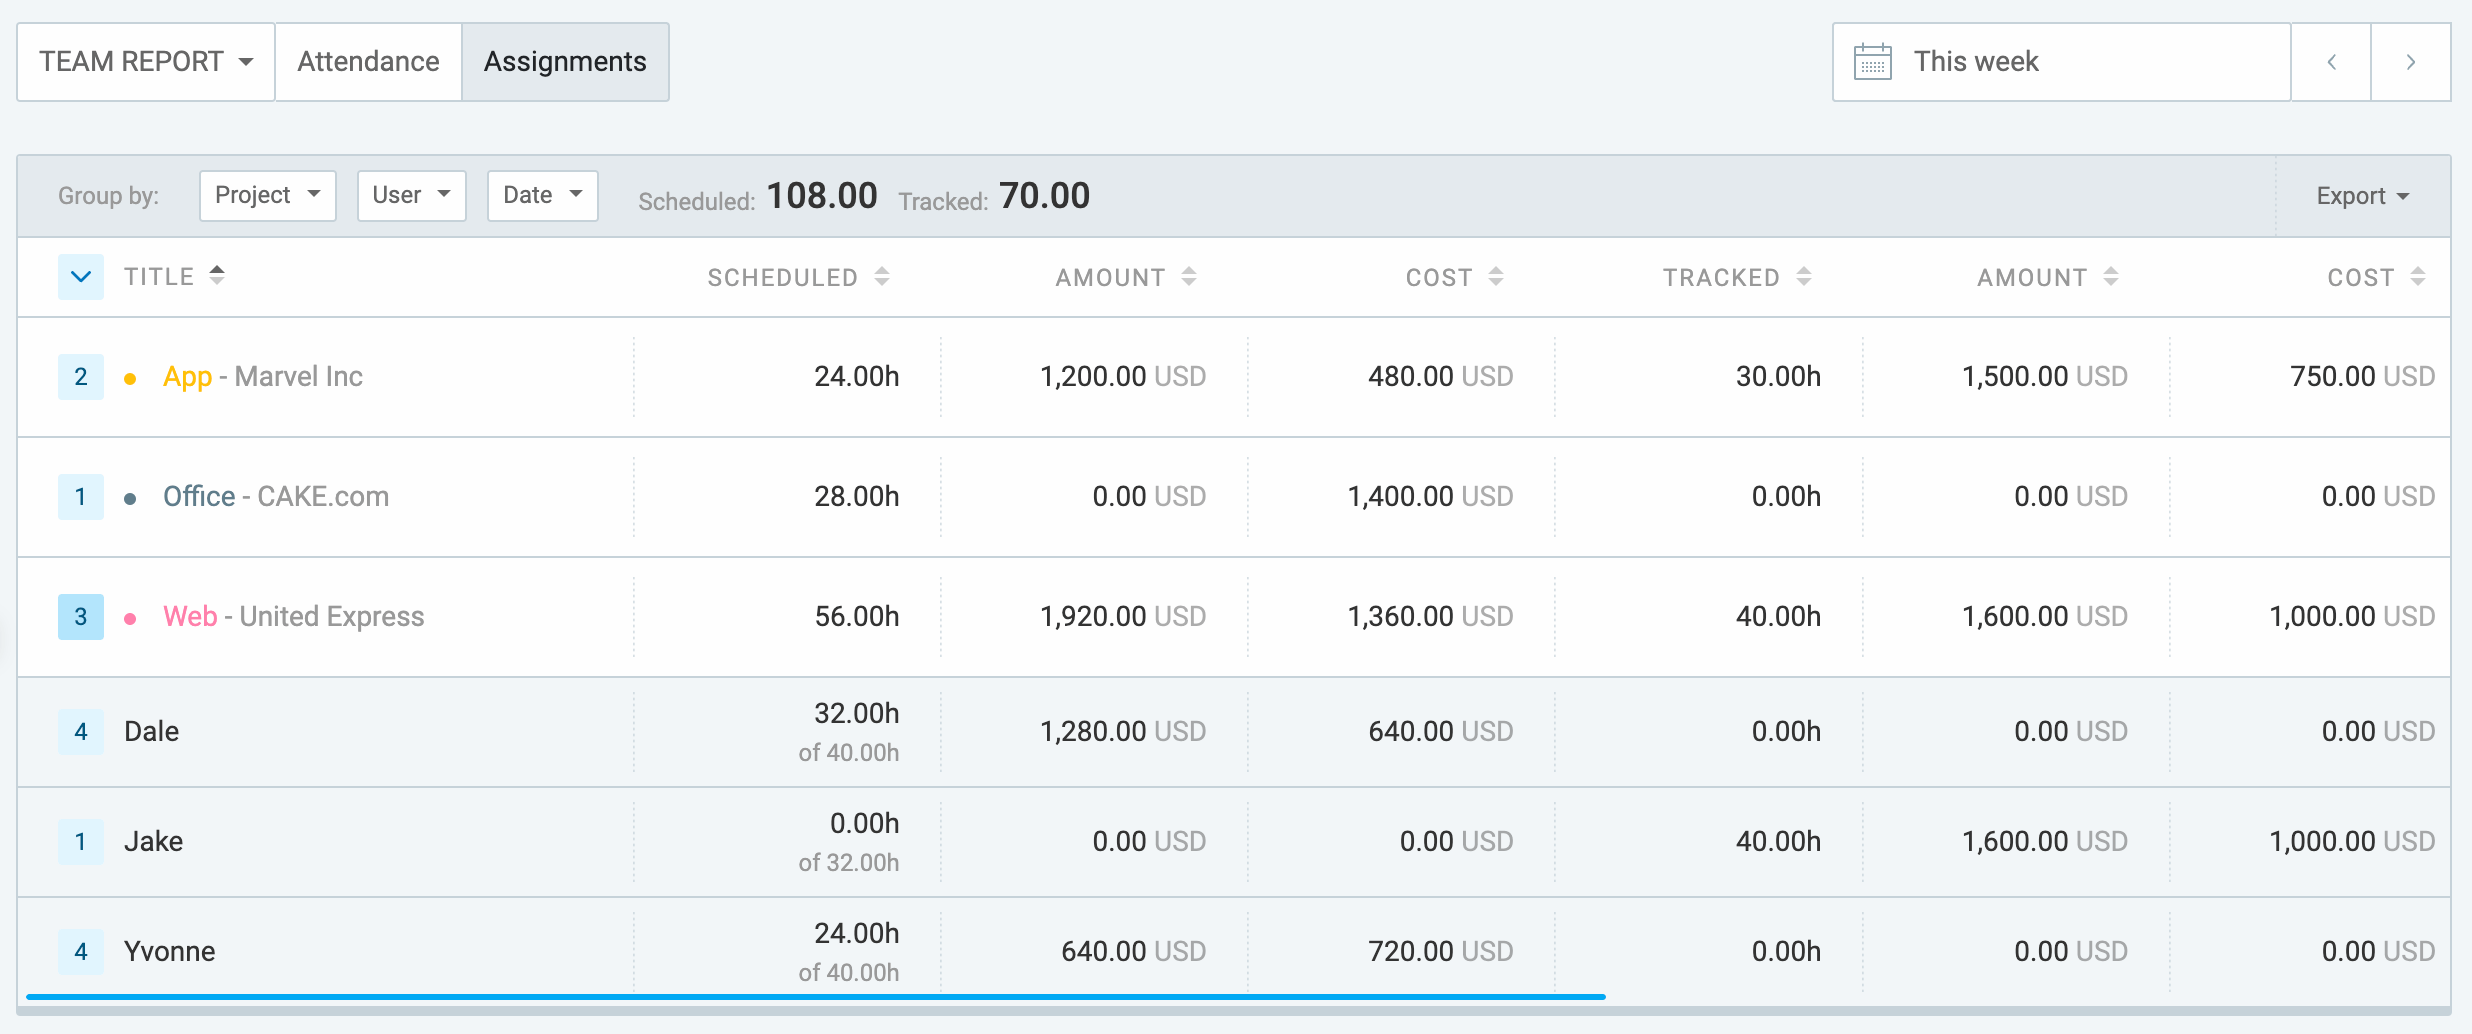Screen dimensions: 2472x1034
Task: Select user Yvonne
Action: 170,952
